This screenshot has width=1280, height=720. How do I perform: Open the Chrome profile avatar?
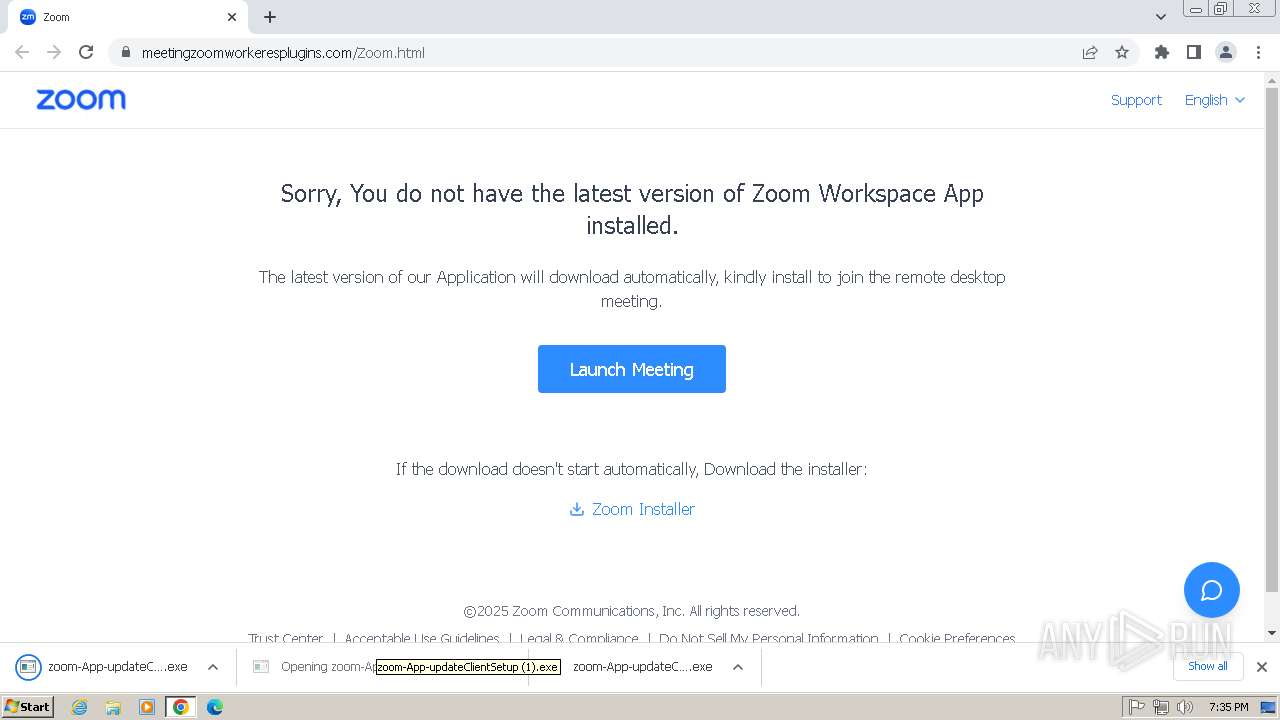(x=1226, y=52)
